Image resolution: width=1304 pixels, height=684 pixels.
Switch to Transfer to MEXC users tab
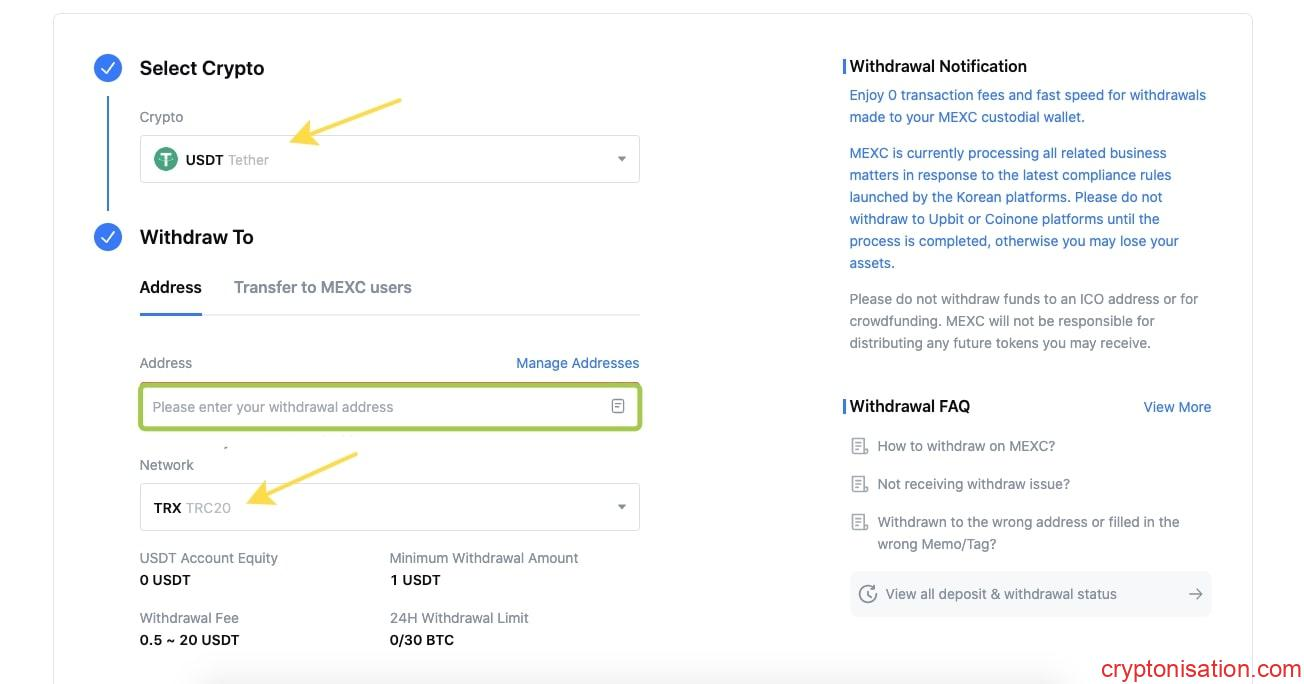tap(322, 287)
